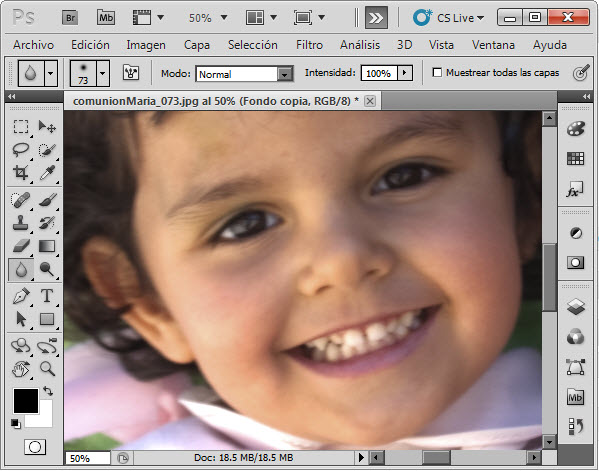Toggle Quick Mask mode button
The width and height of the screenshot is (599, 471).
click(35, 447)
